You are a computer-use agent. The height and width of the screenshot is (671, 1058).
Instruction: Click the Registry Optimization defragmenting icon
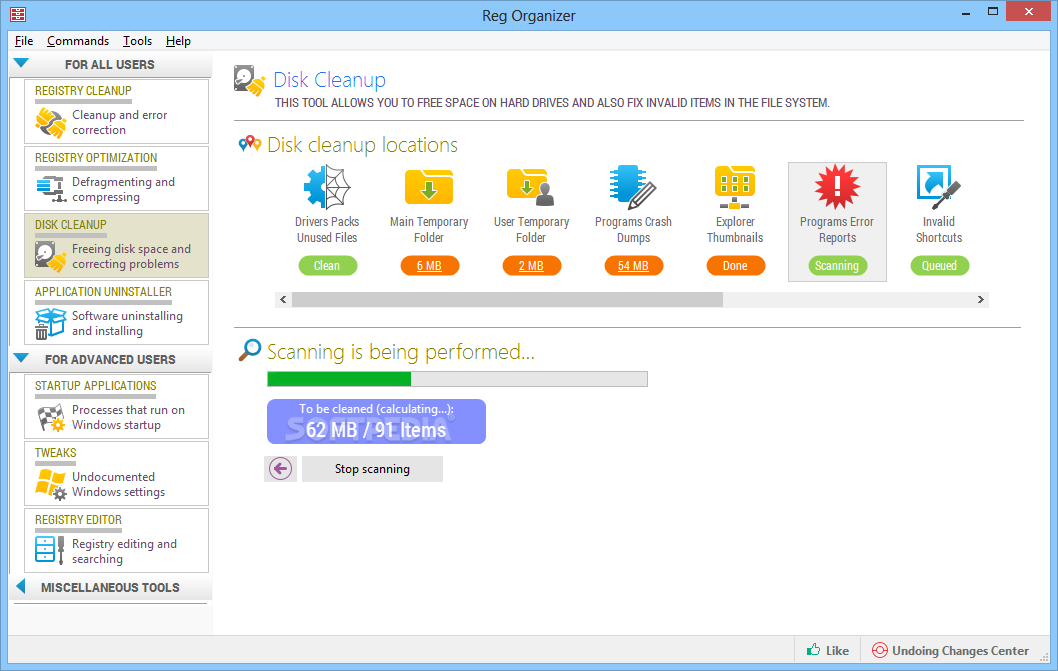click(51, 188)
